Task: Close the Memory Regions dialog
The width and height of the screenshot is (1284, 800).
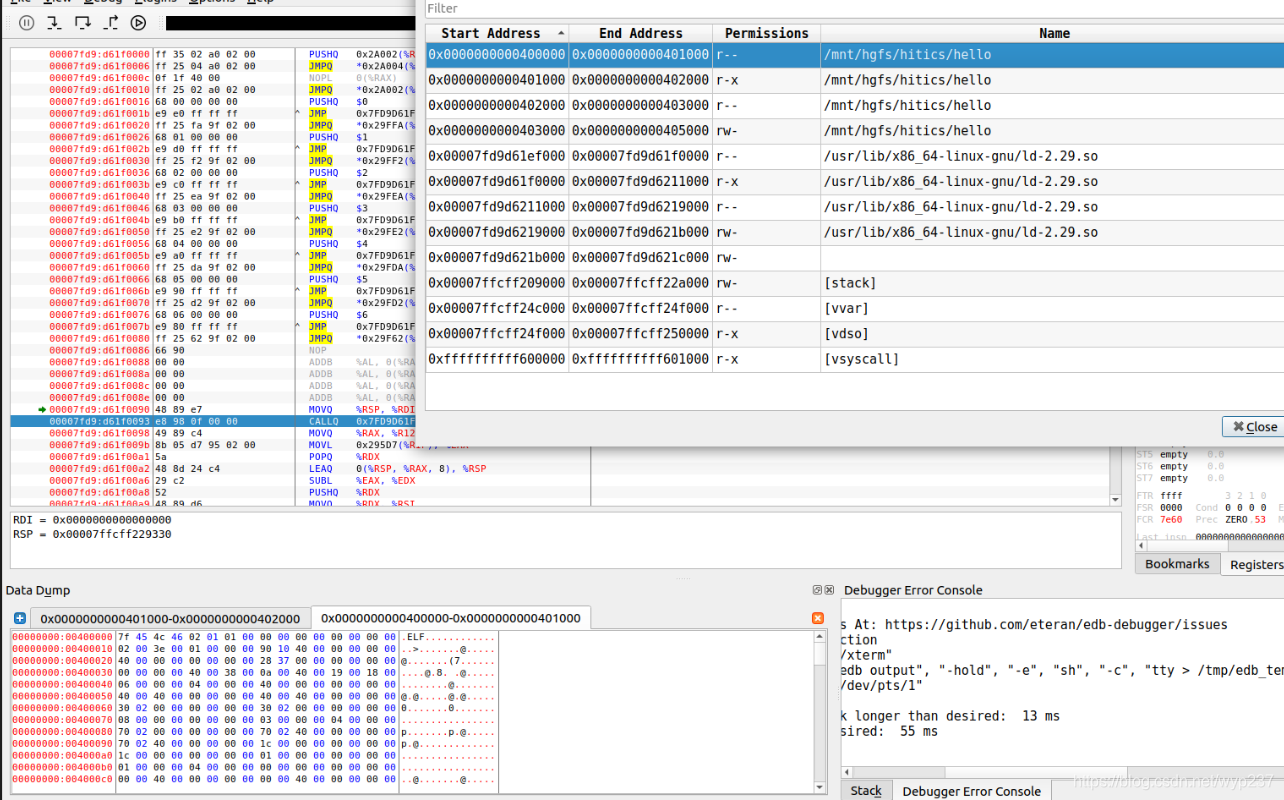Action: tap(1253, 427)
